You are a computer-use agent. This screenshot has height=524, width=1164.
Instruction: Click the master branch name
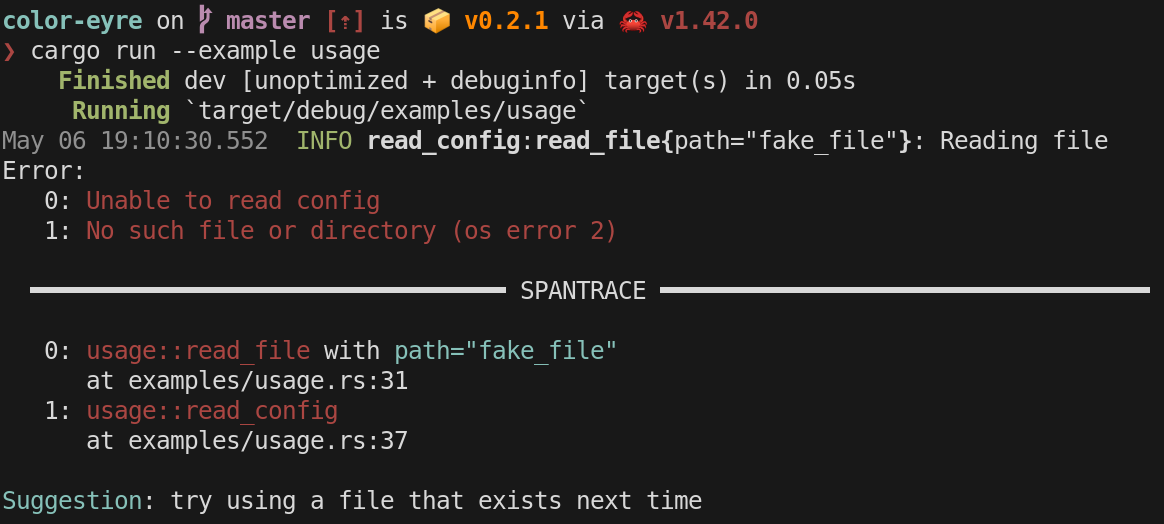click(x=268, y=20)
